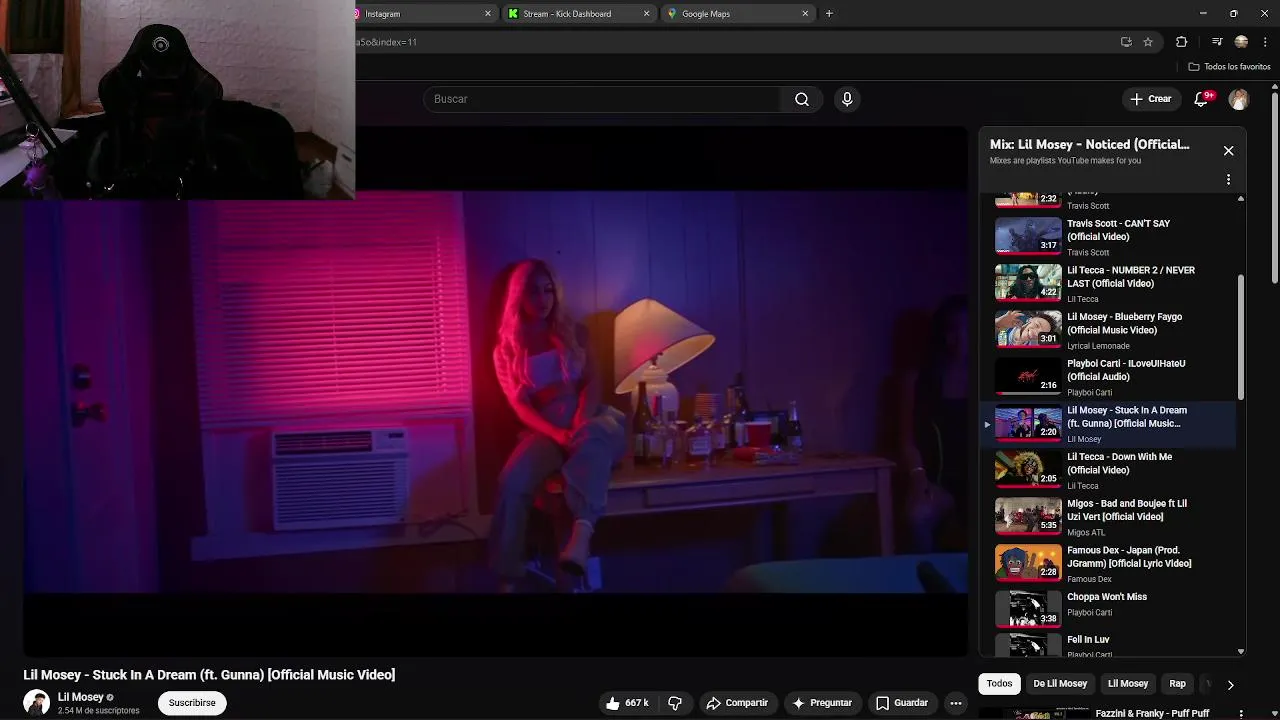Open Choppa Won't Miss thumbnail
Image resolution: width=1280 pixels, height=720 pixels.
(x=1028, y=609)
